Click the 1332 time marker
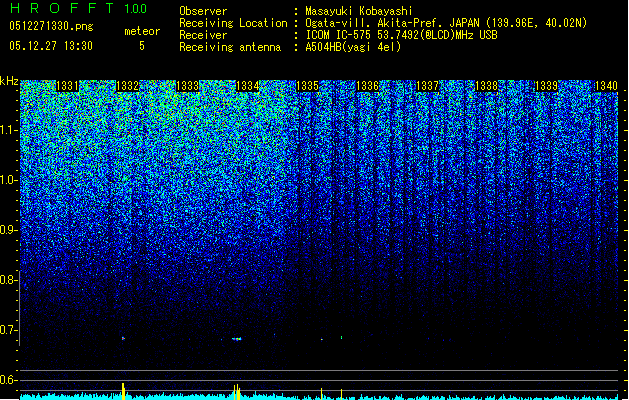Screen dimensions: 629x400 click(128, 86)
